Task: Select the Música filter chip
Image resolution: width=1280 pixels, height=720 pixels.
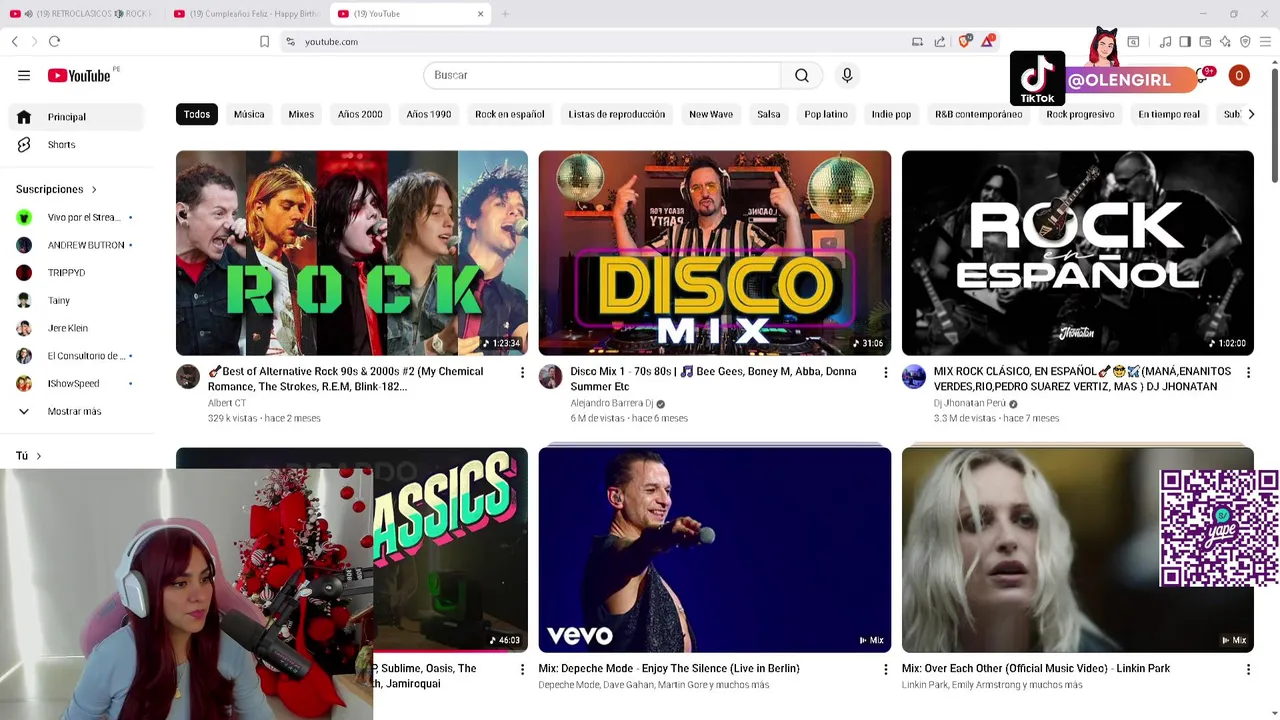Action: click(249, 114)
